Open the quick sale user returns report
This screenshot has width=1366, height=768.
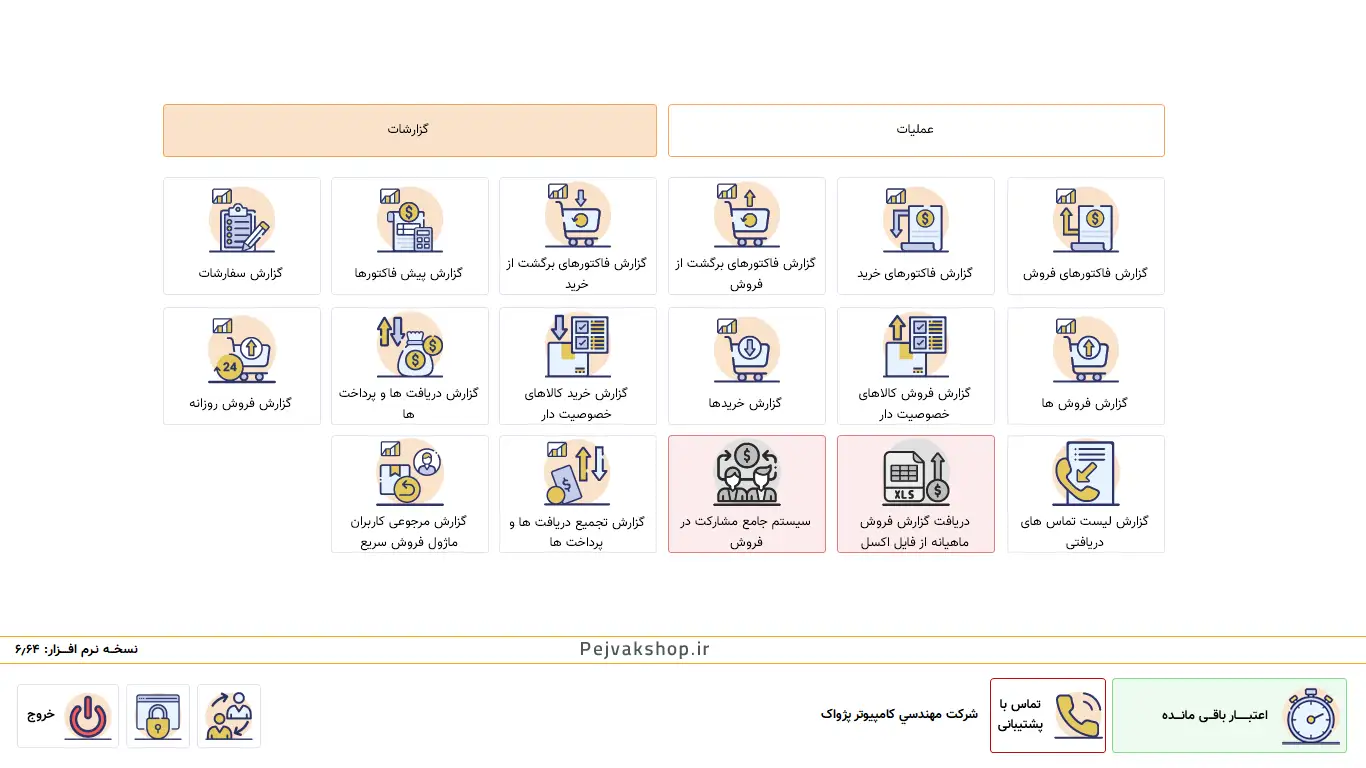click(409, 494)
